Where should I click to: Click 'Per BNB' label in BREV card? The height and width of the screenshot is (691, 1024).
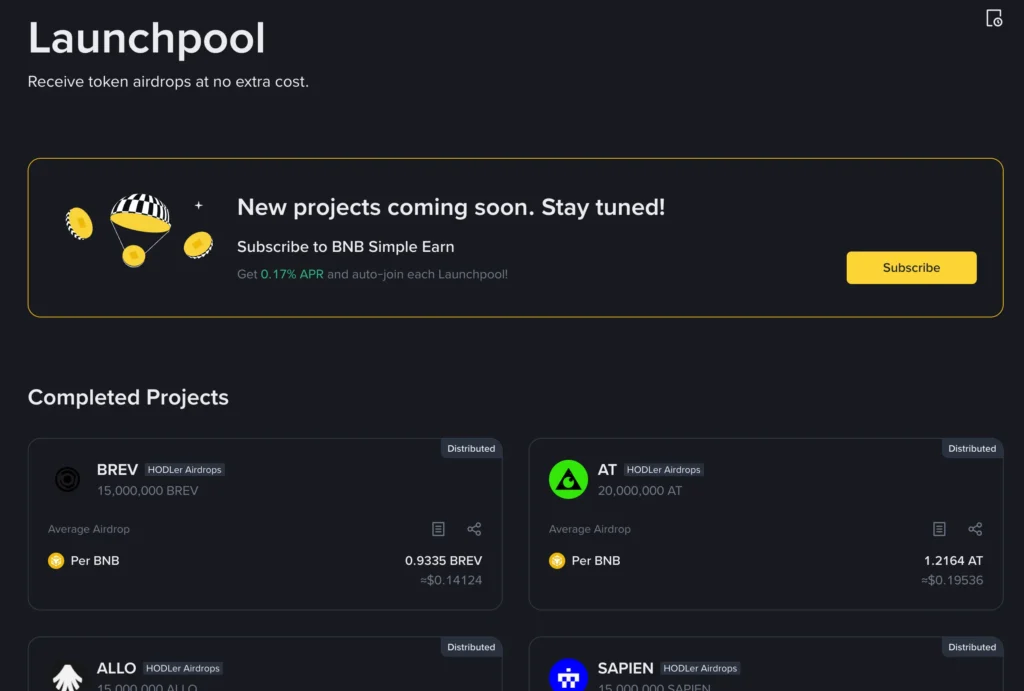click(x=95, y=560)
